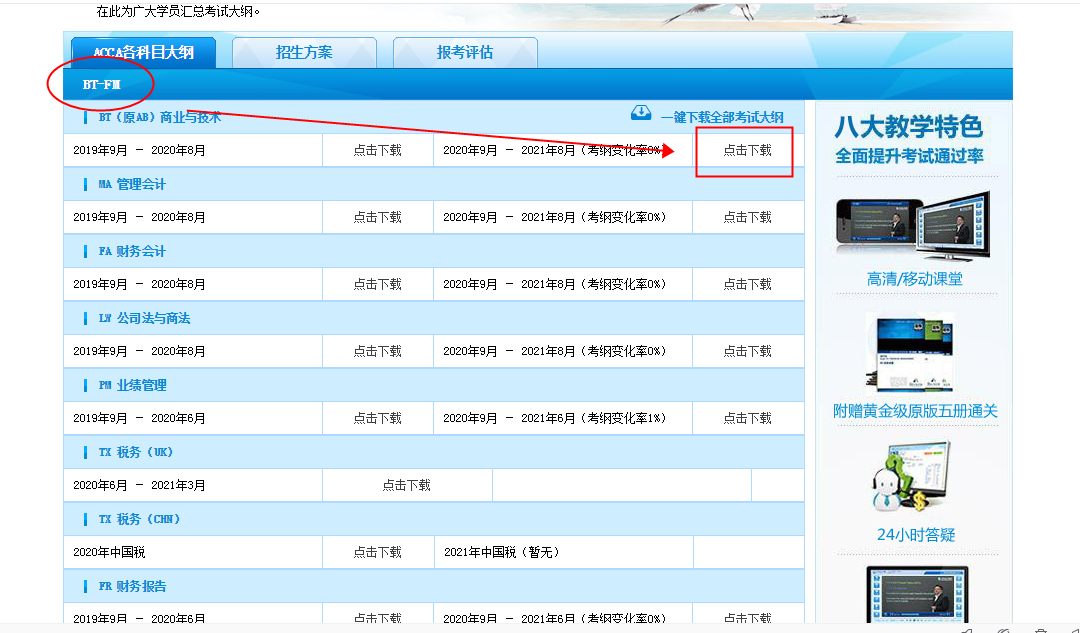Screen dimensions: 1080x633
Task: Select the BT-FM sub-tab
Action: (x=101, y=85)
